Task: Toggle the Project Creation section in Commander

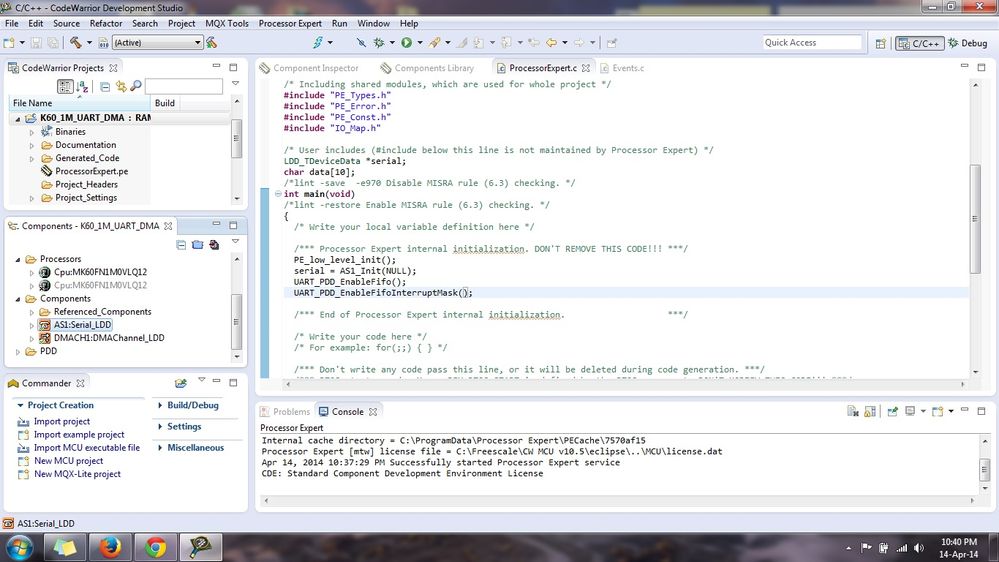Action: pyautogui.click(x=60, y=405)
